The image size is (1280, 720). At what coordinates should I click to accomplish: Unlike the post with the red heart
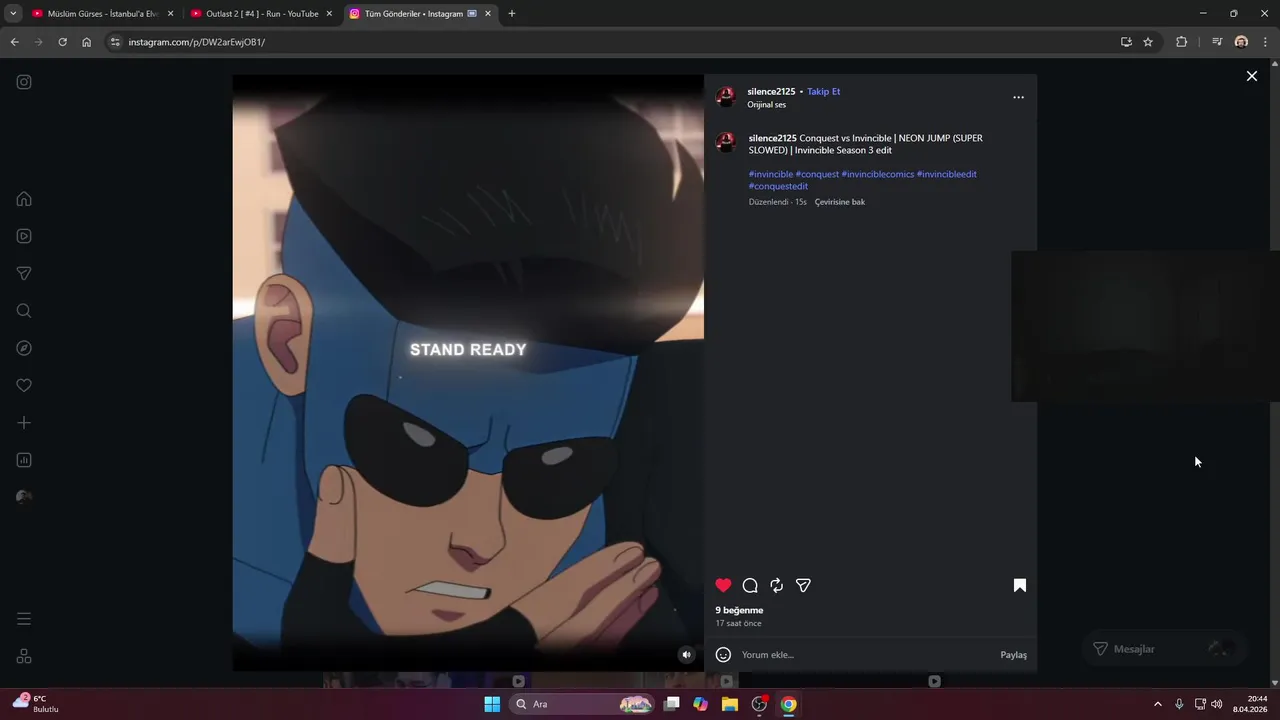[723, 585]
